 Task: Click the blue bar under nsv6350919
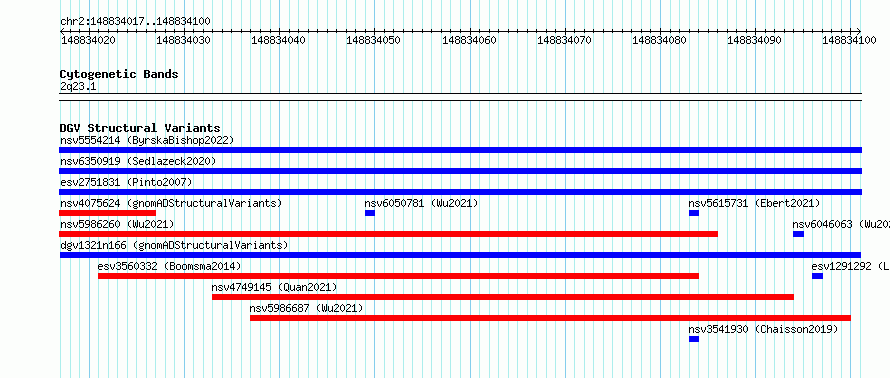point(460,171)
